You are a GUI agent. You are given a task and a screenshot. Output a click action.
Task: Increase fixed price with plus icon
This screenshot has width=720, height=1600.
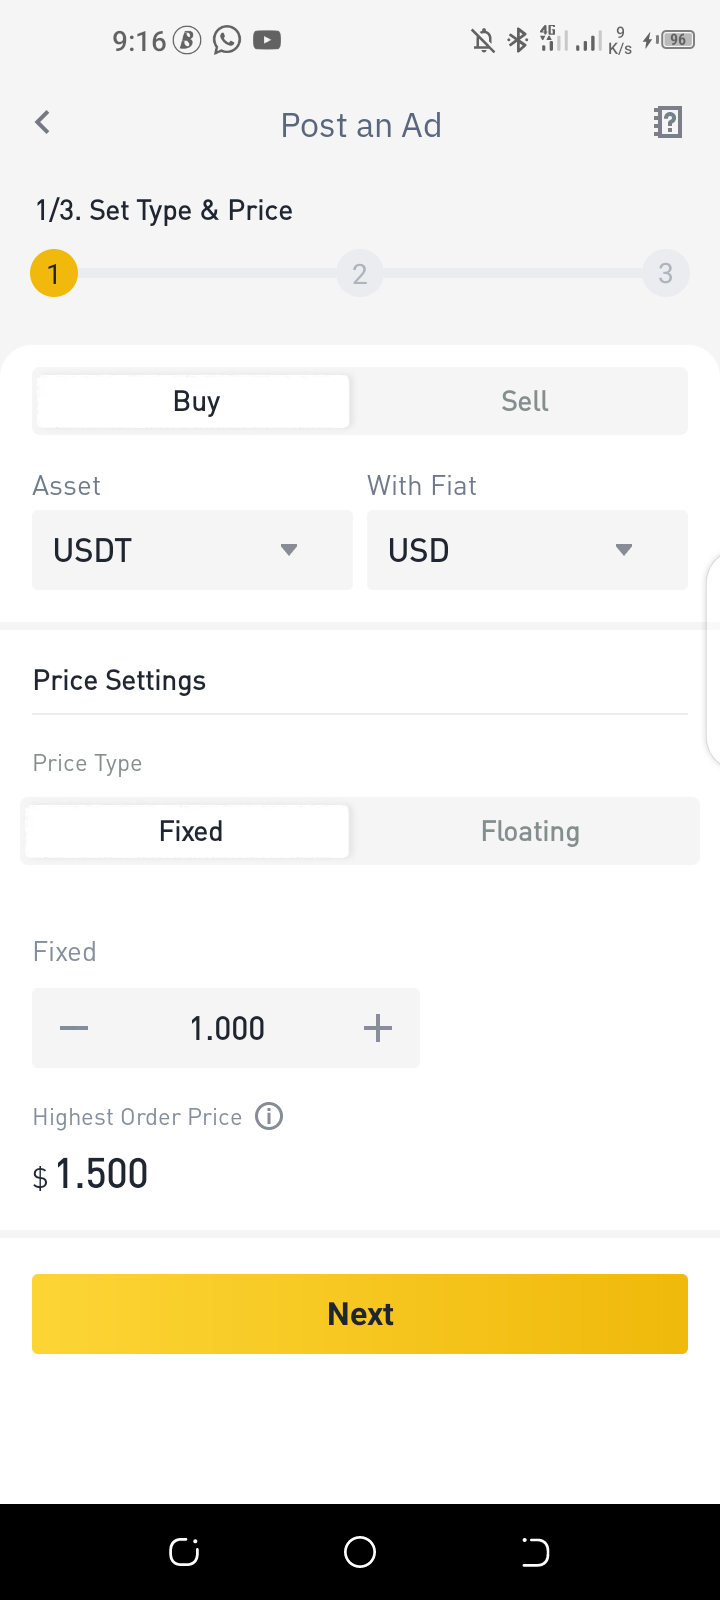pyautogui.click(x=378, y=1028)
